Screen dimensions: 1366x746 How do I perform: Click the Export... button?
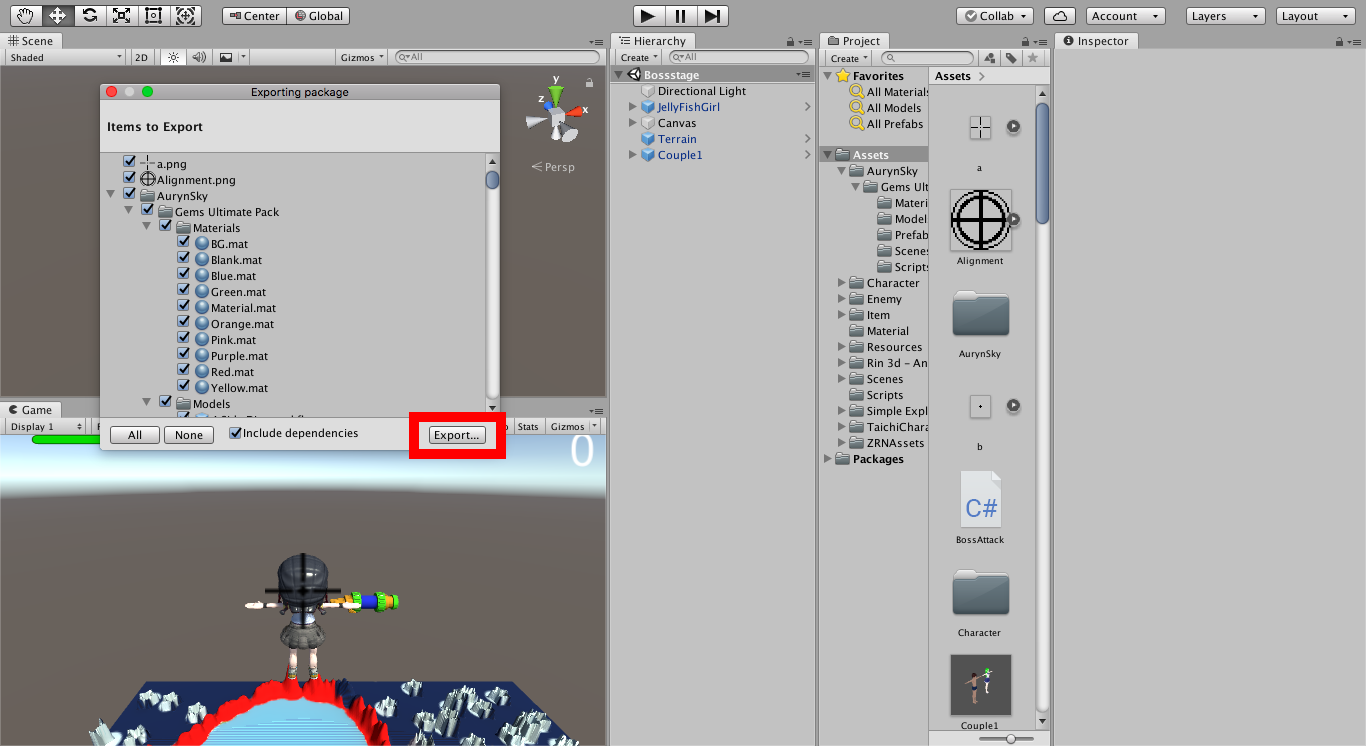coord(457,435)
